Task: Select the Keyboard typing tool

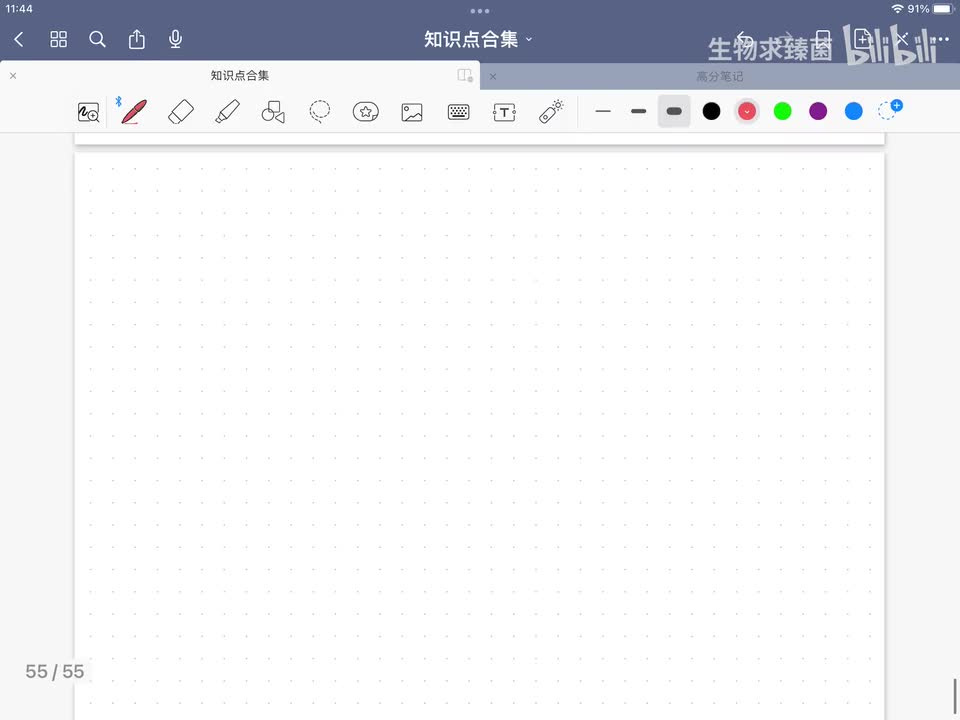Action: 459,111
